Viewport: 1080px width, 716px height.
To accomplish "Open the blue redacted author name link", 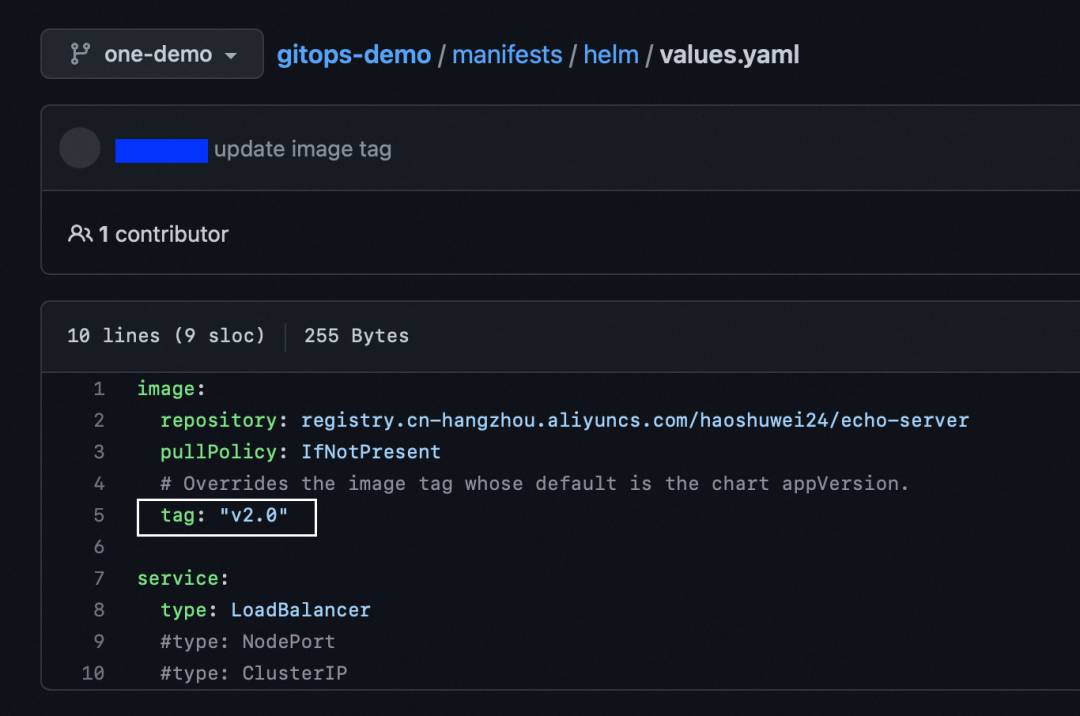I will pos(161,151).
